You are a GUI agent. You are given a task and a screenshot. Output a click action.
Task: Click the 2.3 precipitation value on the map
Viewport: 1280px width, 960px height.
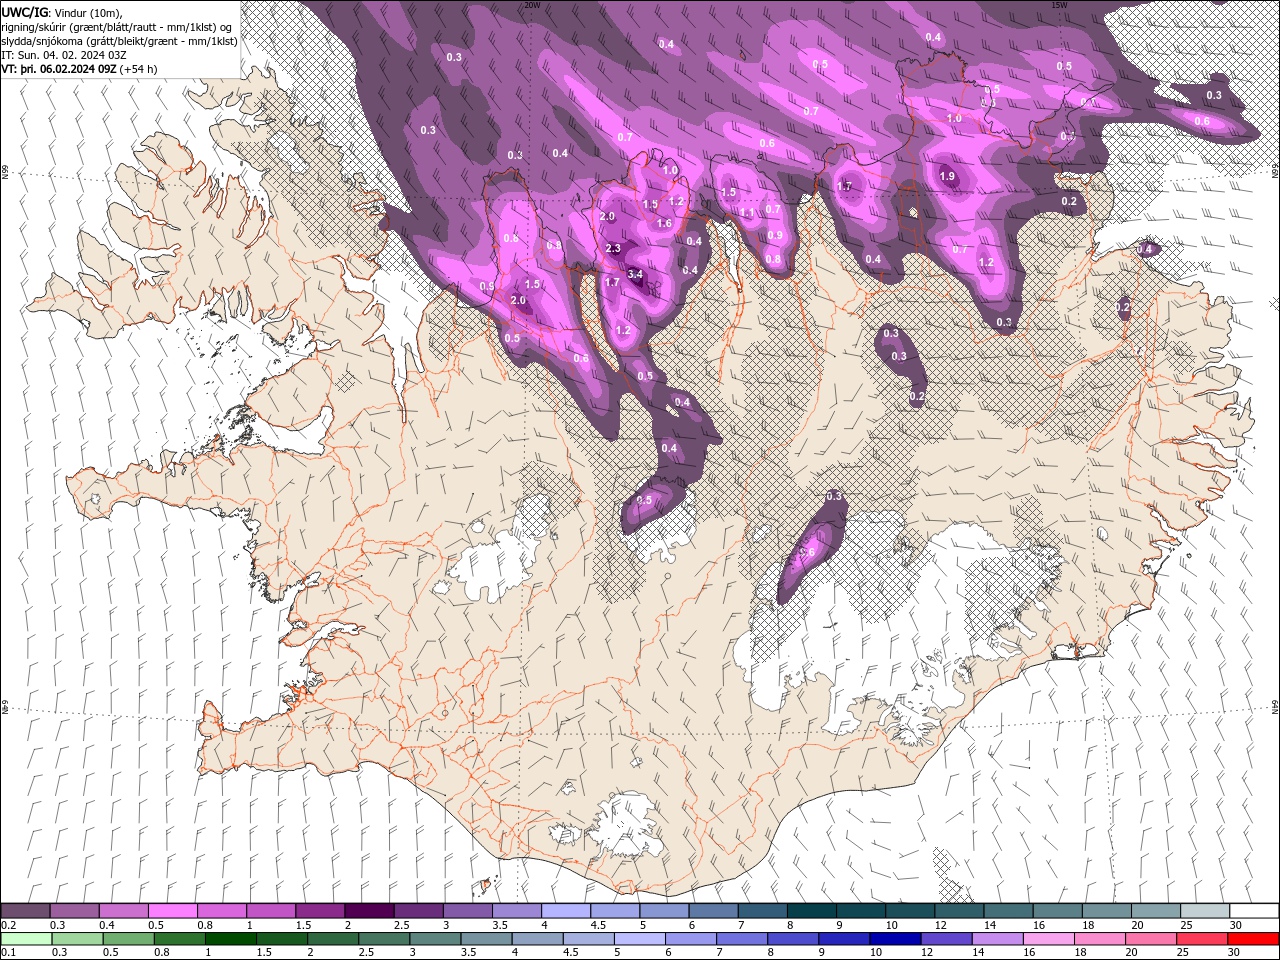613,248
